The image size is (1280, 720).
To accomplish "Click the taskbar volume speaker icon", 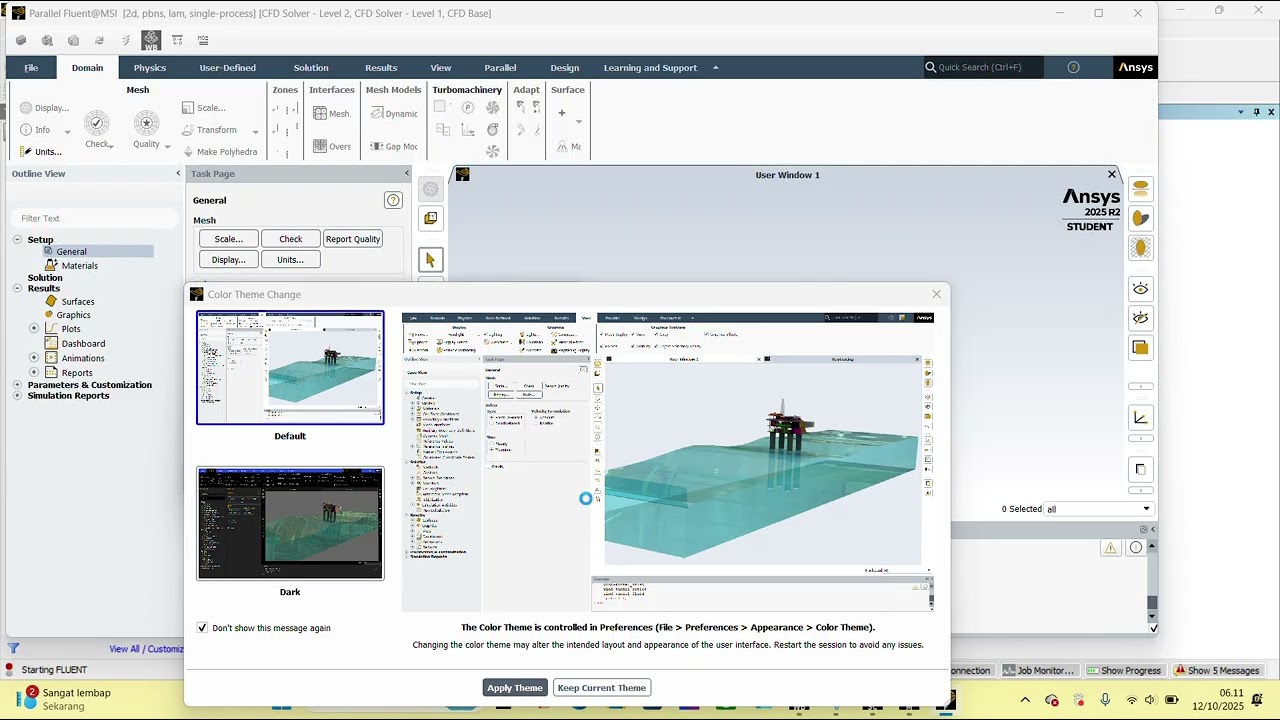I will tap(1150, 700).
